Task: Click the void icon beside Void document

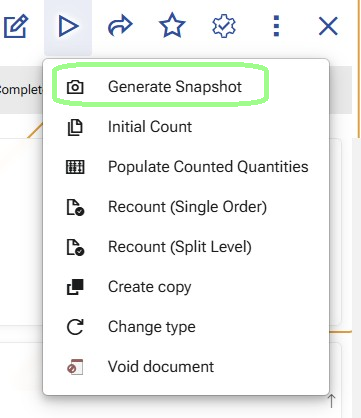Action: [75, 367]
